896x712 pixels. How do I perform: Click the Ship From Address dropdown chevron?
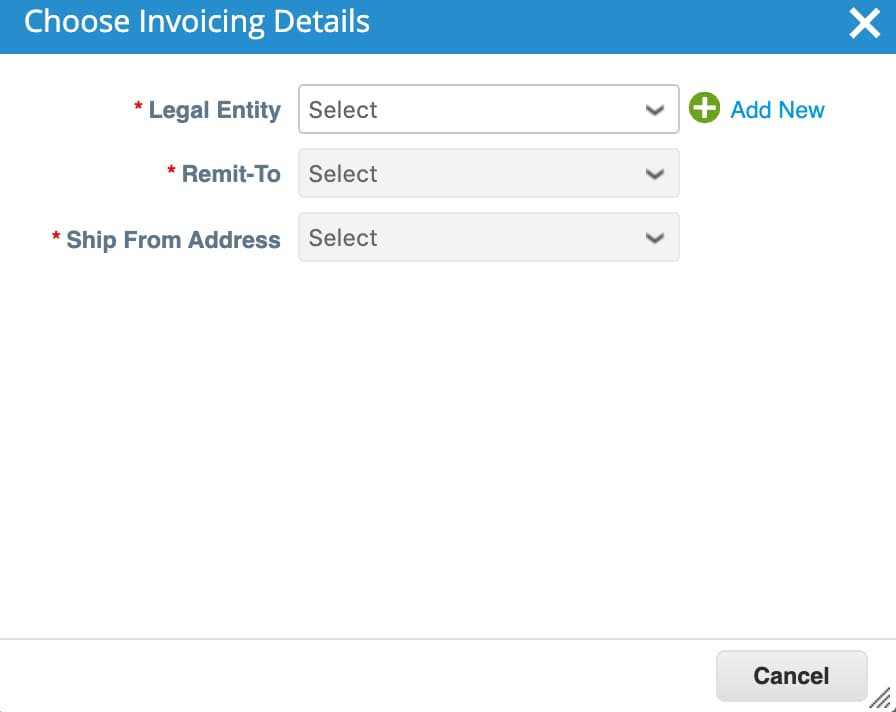(x=655, y=238)
